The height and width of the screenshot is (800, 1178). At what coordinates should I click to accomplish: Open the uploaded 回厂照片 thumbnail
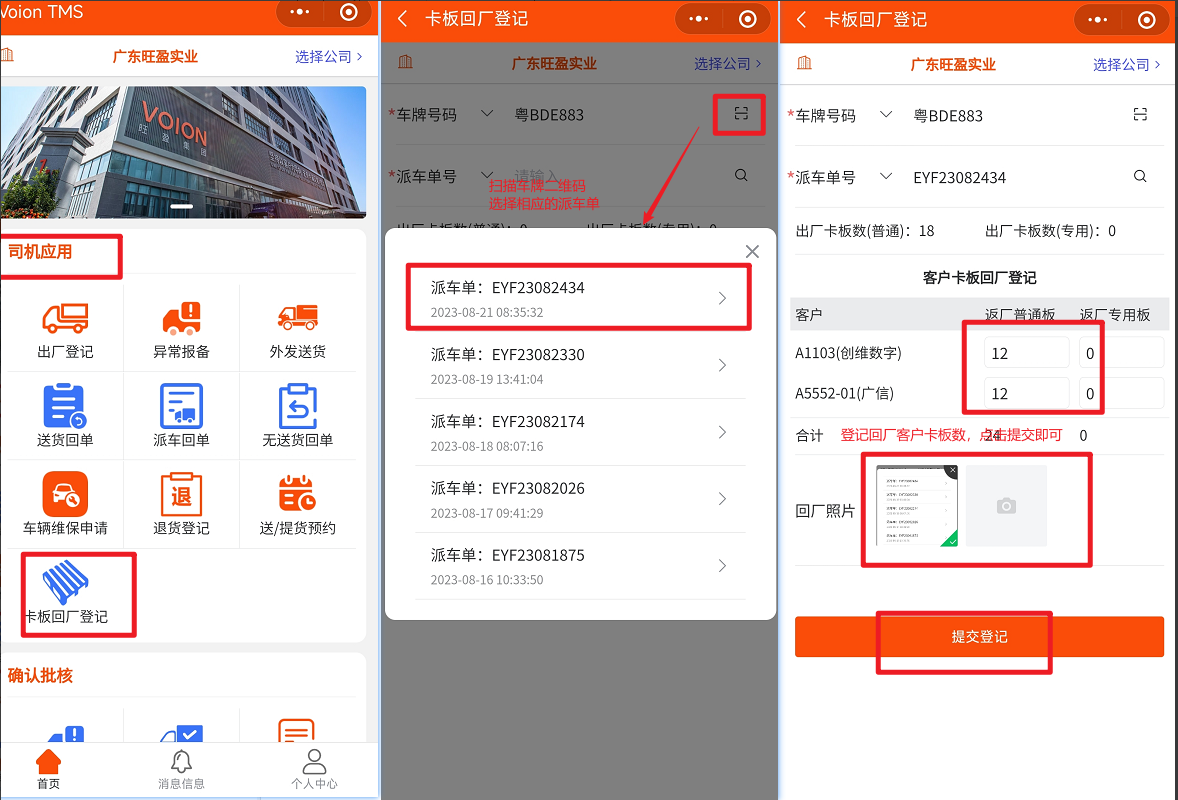[x=917, y=506]
